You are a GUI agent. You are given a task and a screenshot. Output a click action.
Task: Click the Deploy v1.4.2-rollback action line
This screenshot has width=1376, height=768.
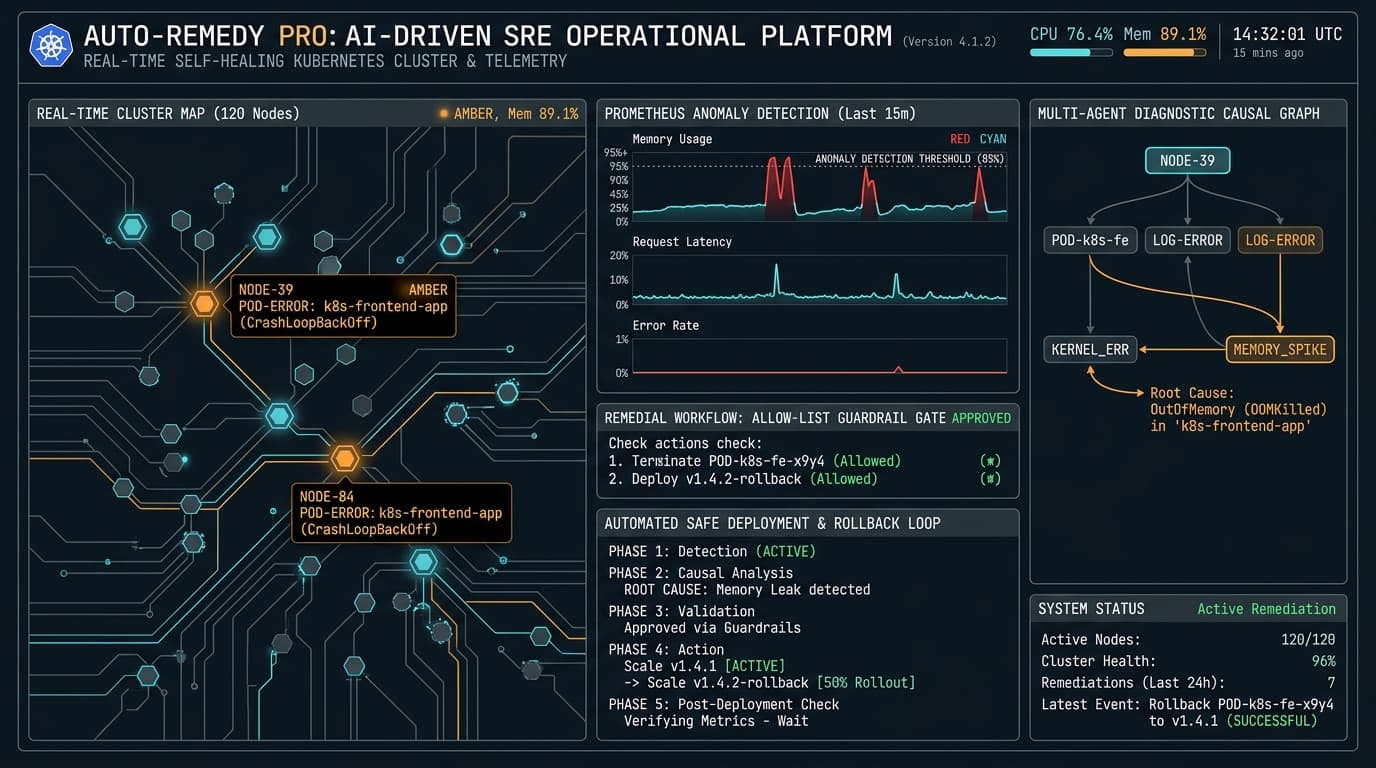(x=743, y=479)
